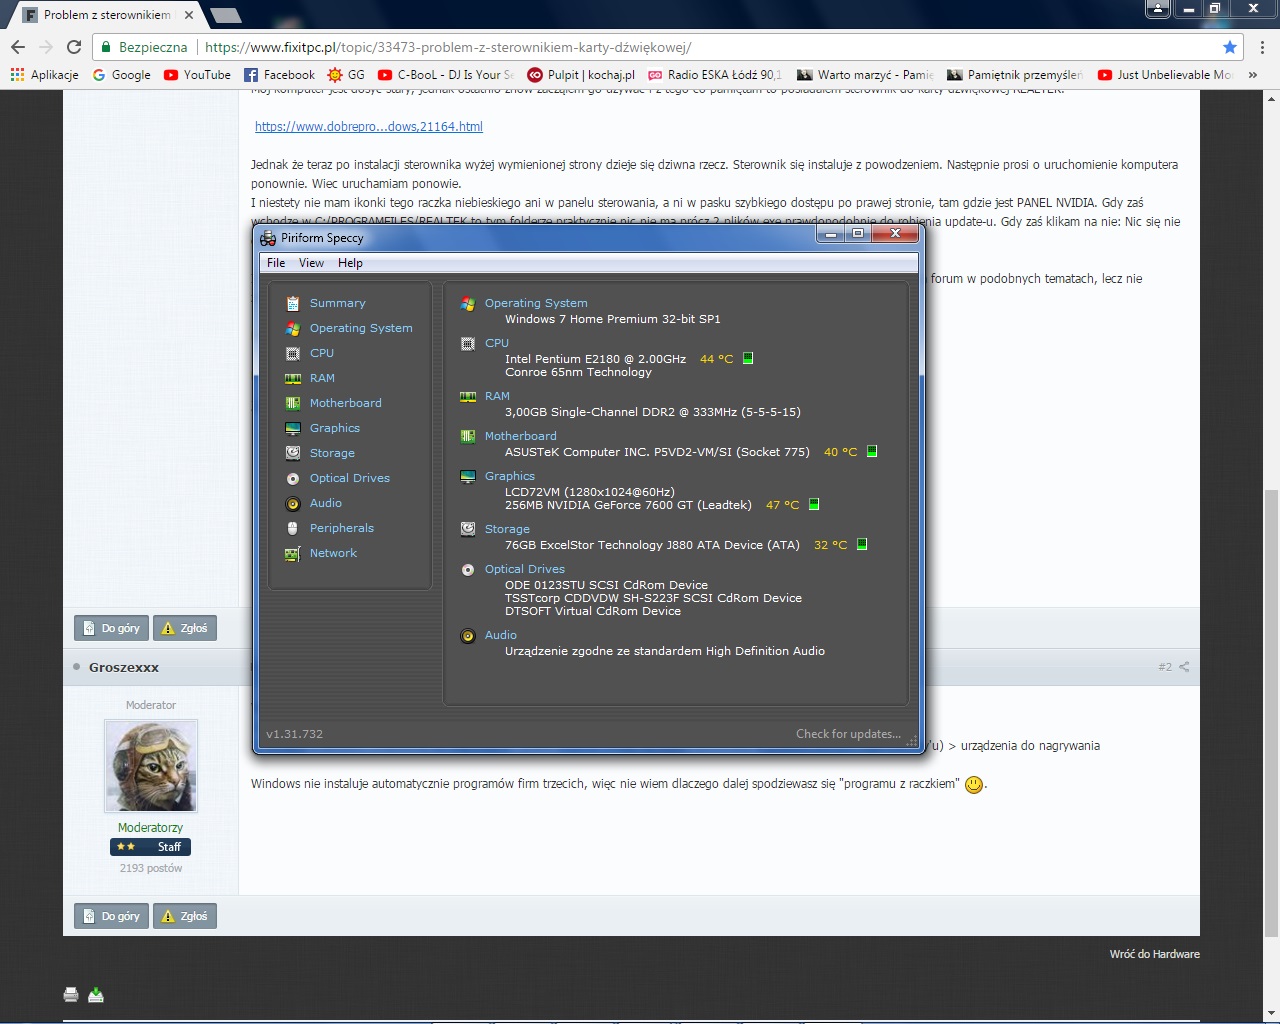1280x1024 pixels.
Task: Open the Google bookmark
Action: 121,75
